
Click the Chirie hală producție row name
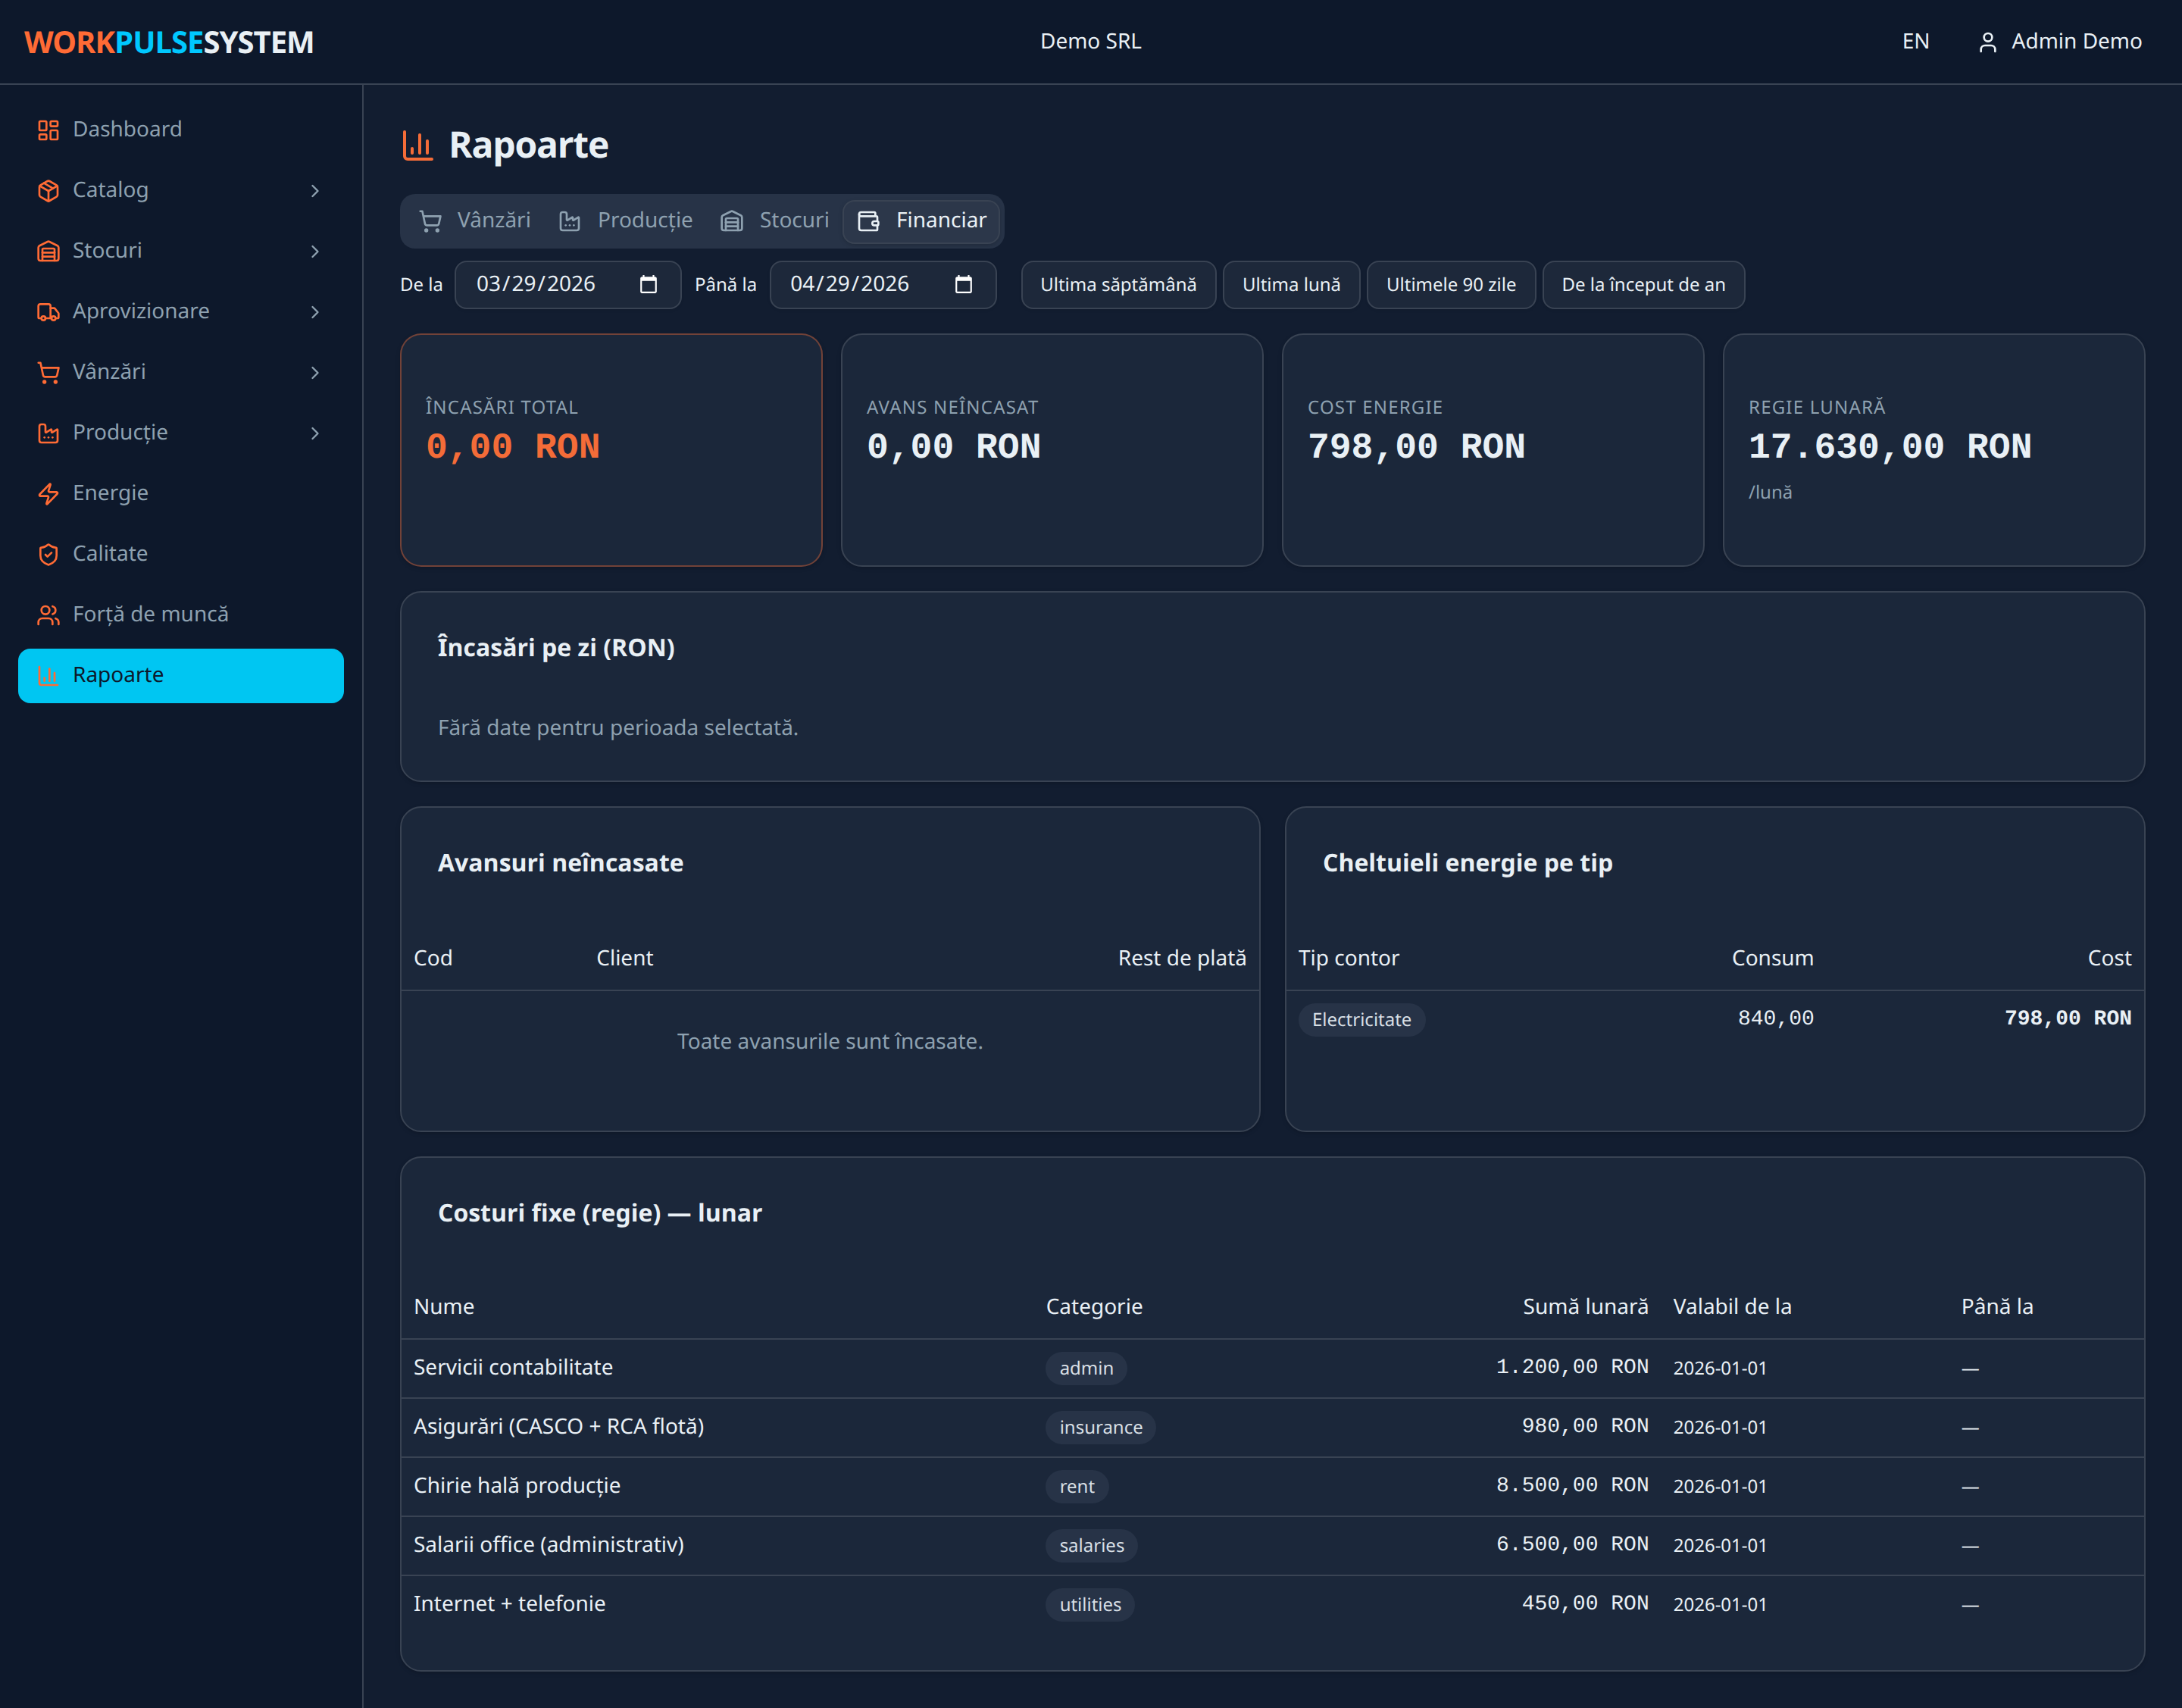517,1486
